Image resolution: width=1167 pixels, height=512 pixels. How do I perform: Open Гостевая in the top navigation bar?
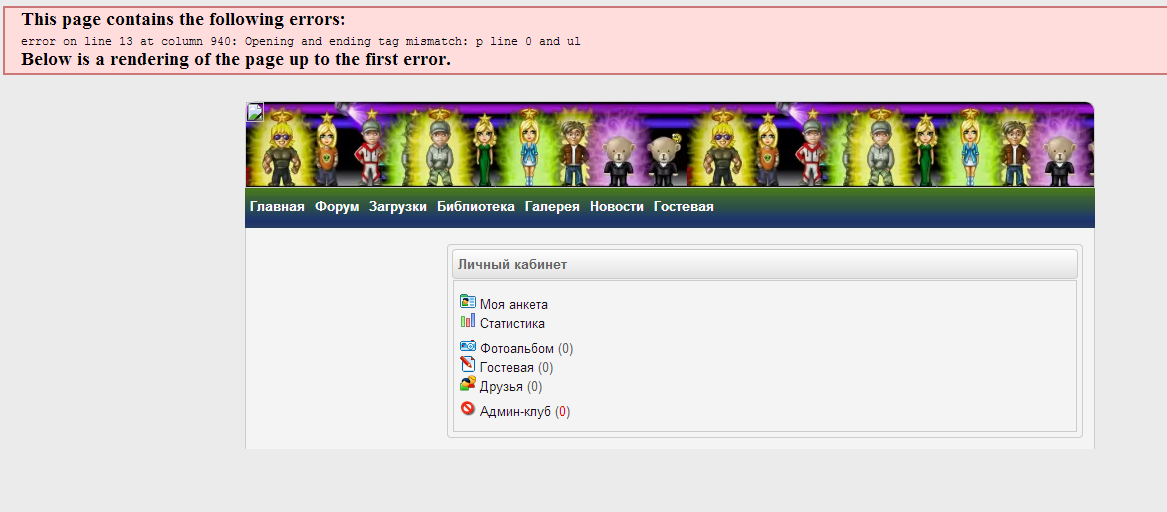click(x=683, y=207)
